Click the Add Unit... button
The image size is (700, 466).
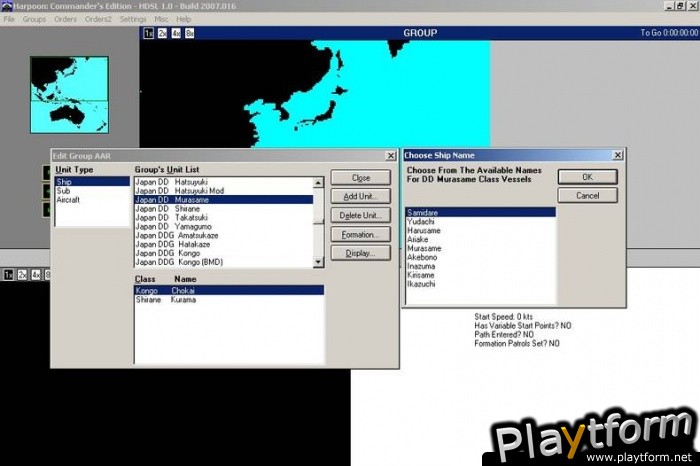pyautogui.click(x=361, y=196)
